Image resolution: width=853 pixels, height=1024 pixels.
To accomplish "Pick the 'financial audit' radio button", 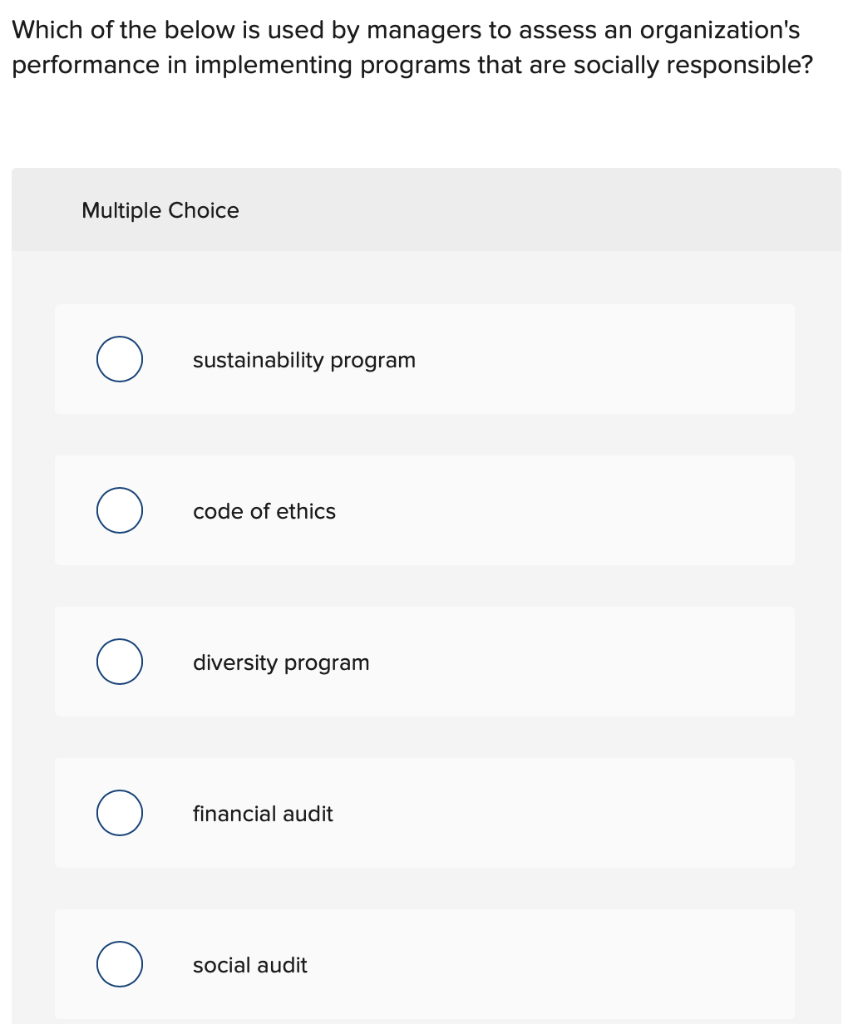I will 119,814.
